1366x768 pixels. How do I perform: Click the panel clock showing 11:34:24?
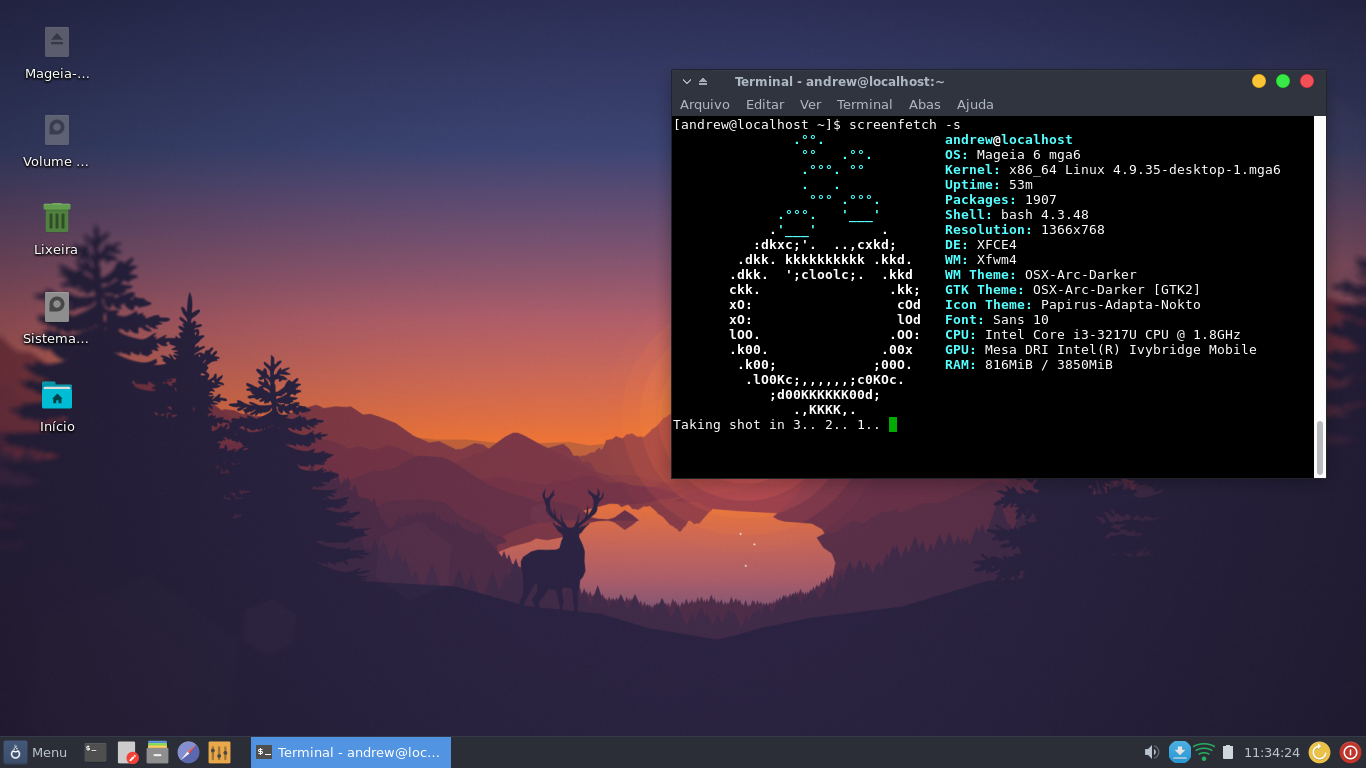[1272, 752]
